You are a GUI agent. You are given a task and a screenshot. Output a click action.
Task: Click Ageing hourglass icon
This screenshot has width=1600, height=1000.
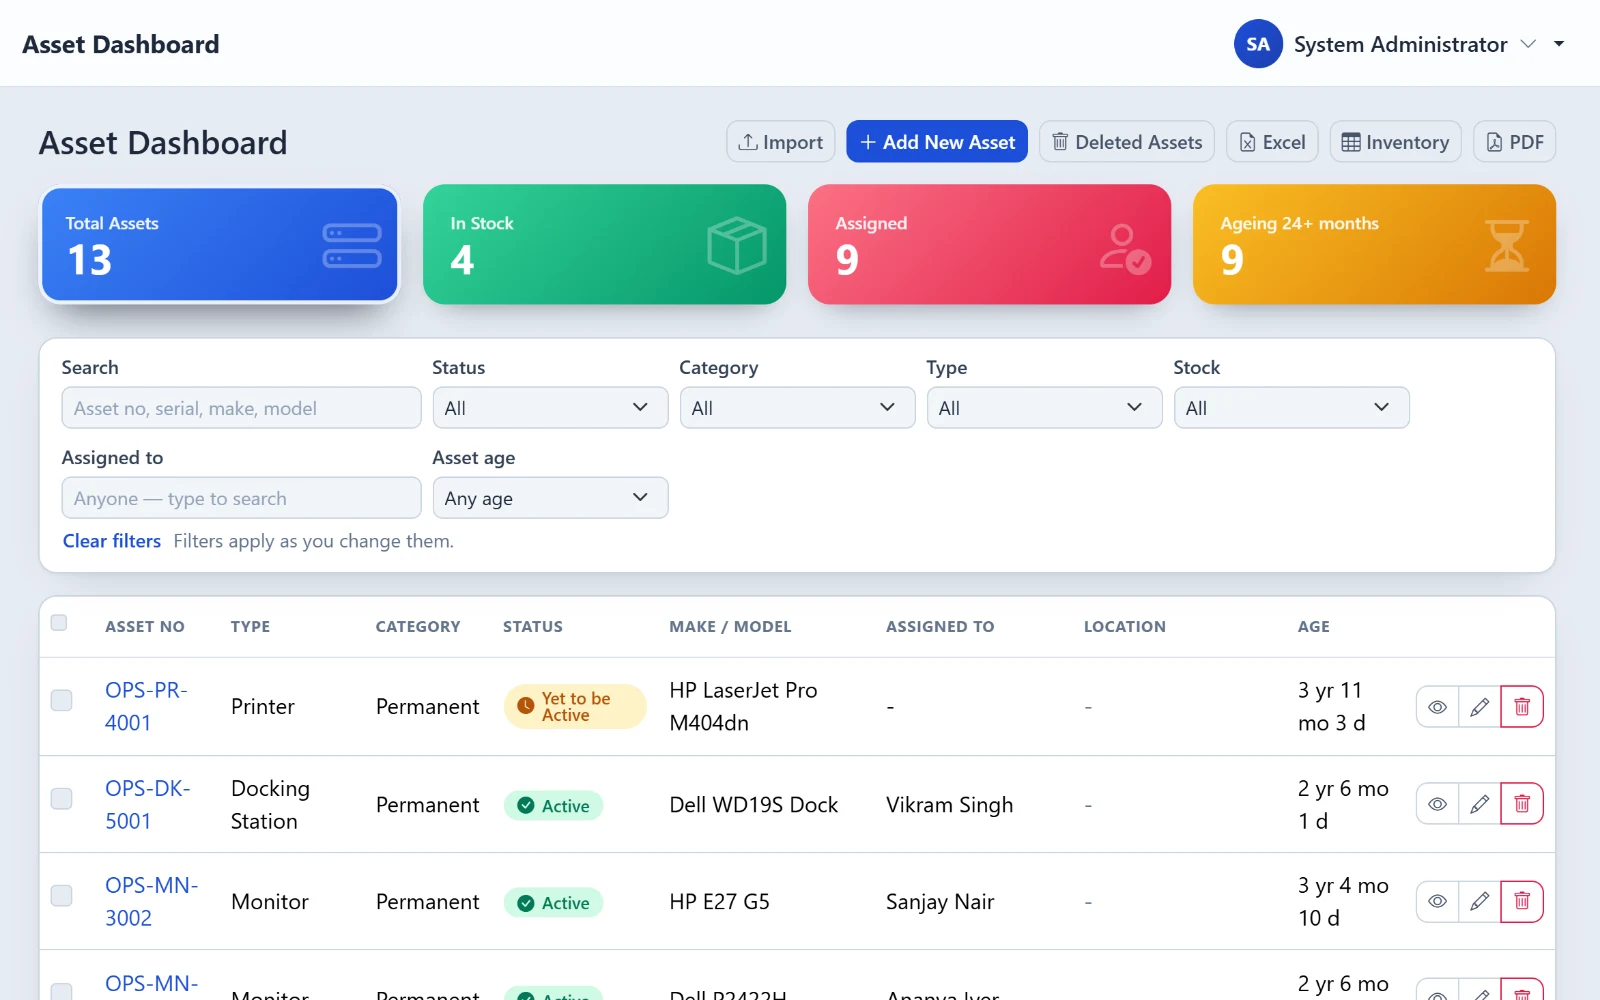[x=1507, y=246]
